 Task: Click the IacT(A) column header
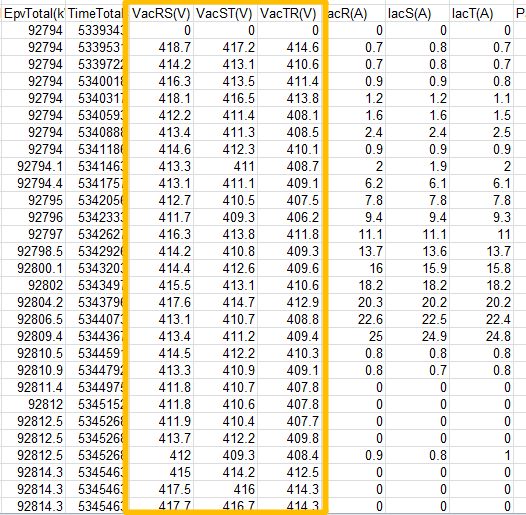click(x=482, y=13)
